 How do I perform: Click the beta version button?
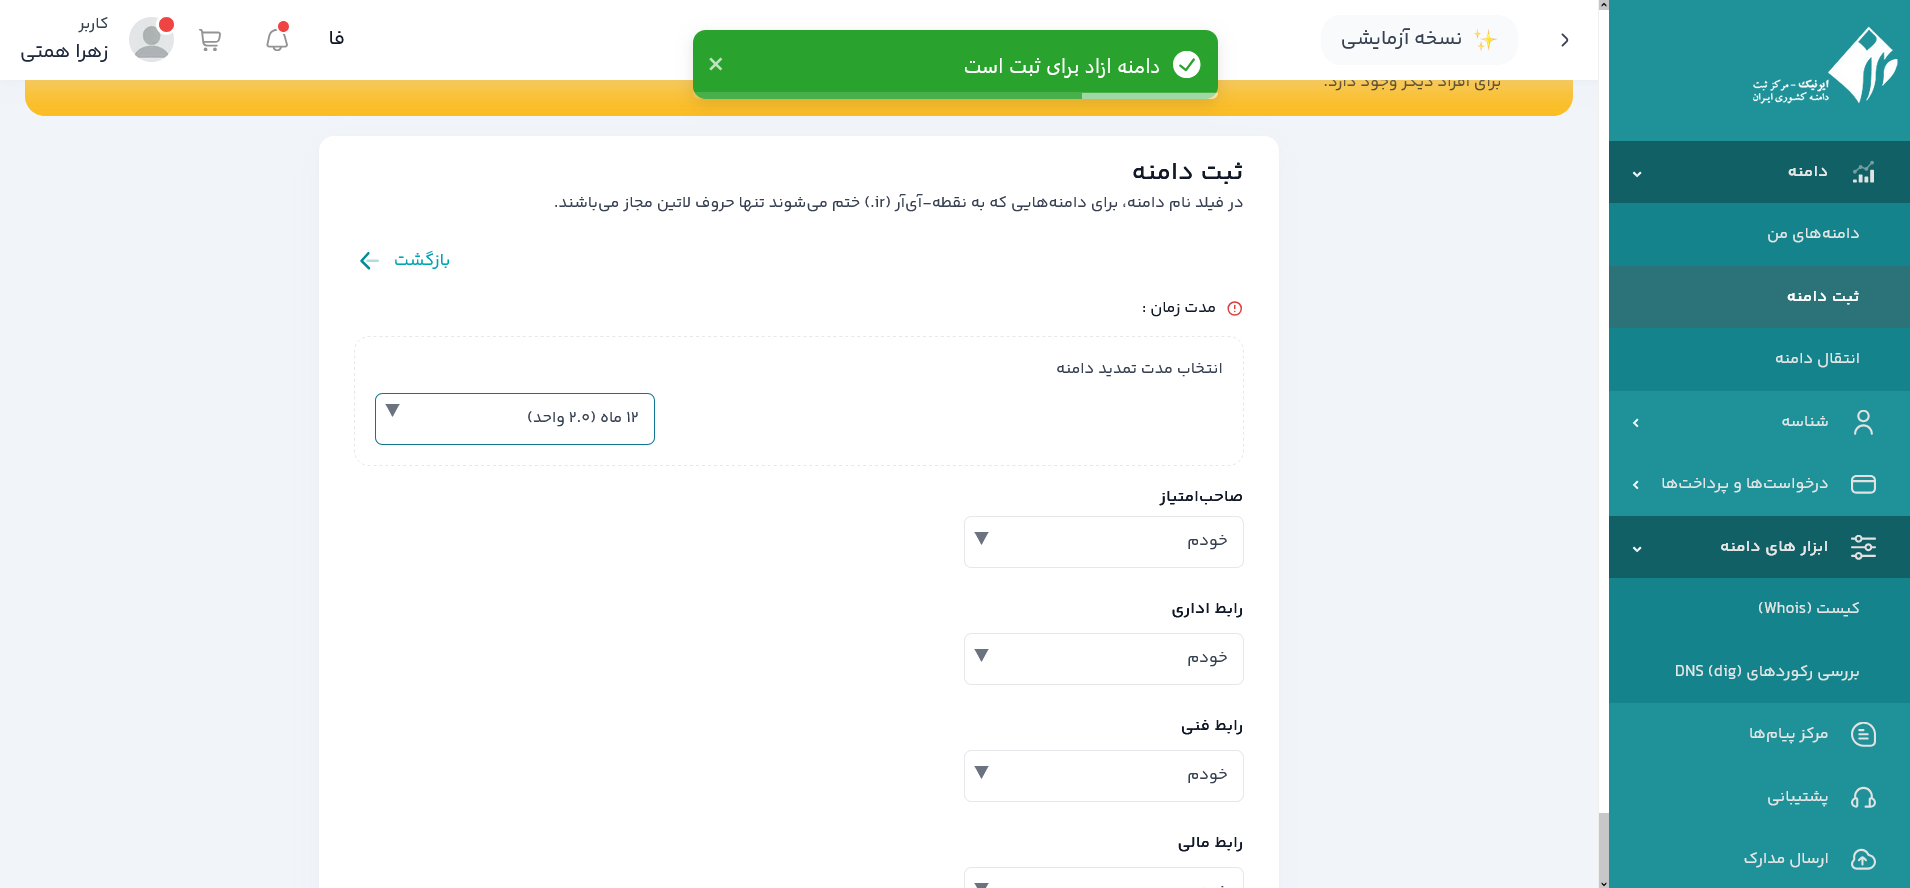coord(1419,39)
